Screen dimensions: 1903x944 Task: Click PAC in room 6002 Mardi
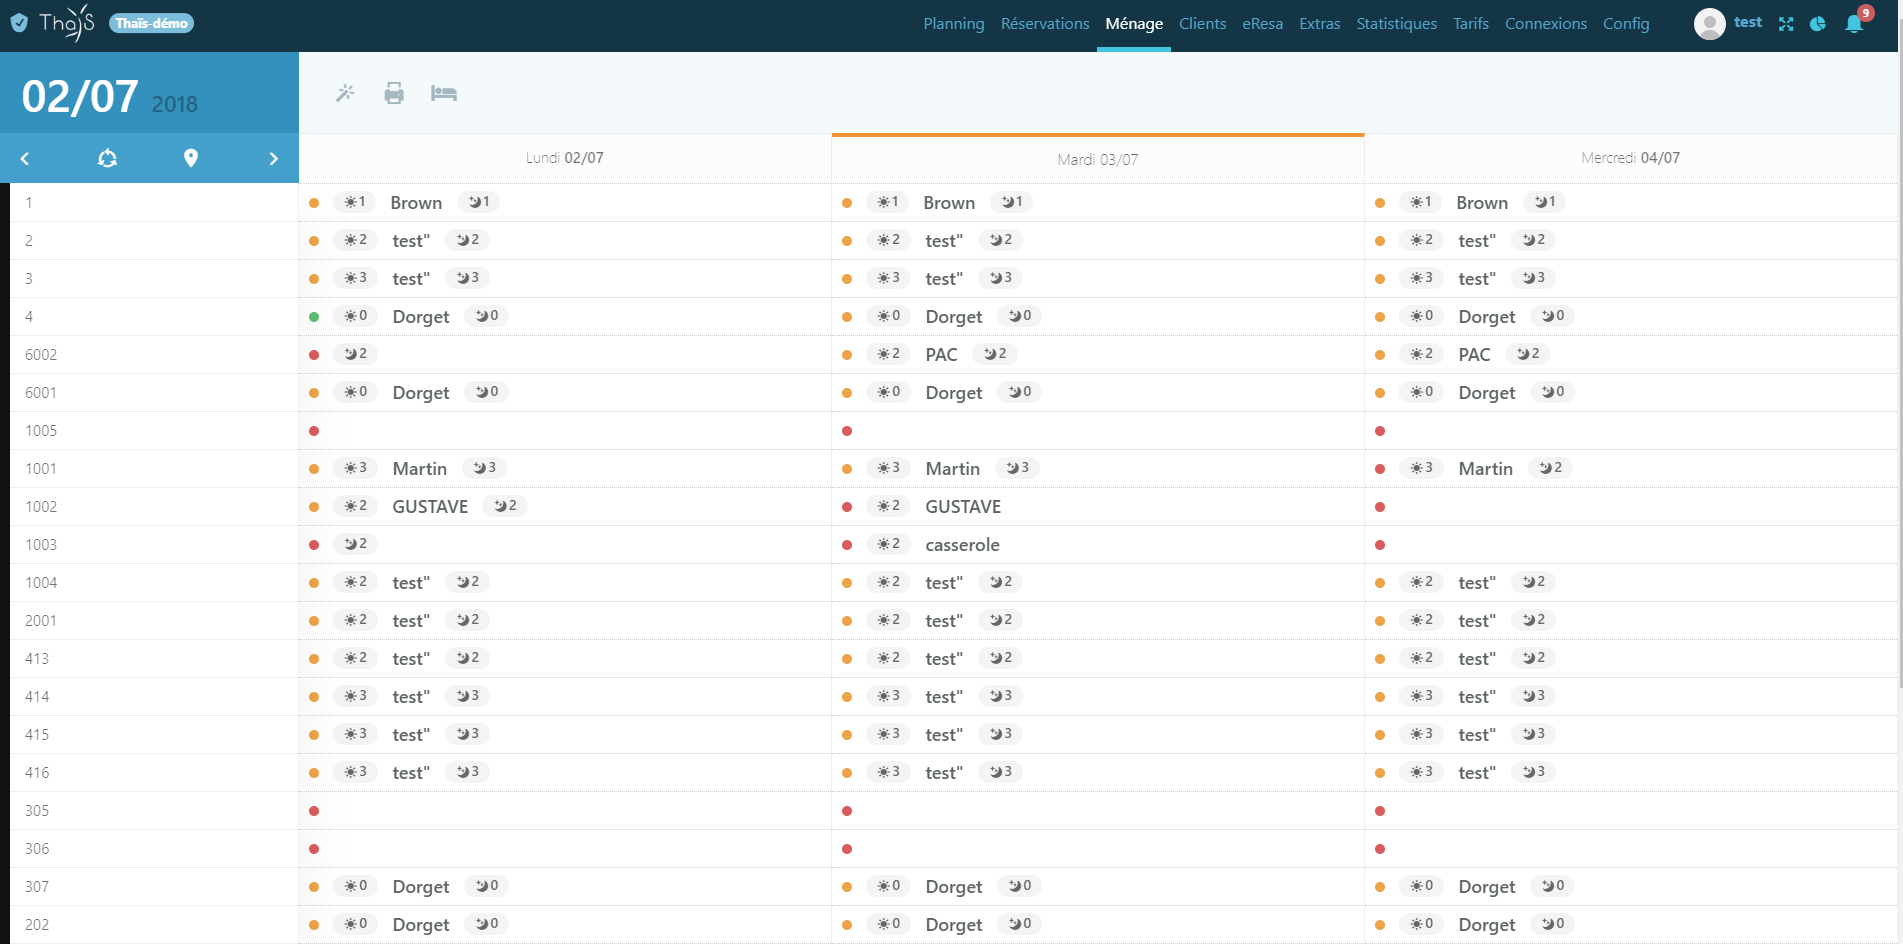pos(941,355)
